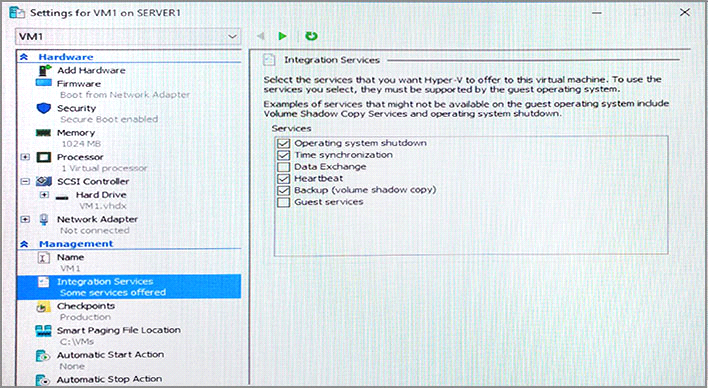Select the Automatic Stop Action entry
This screenshot has width=708, height=388.
pos(109,379)
